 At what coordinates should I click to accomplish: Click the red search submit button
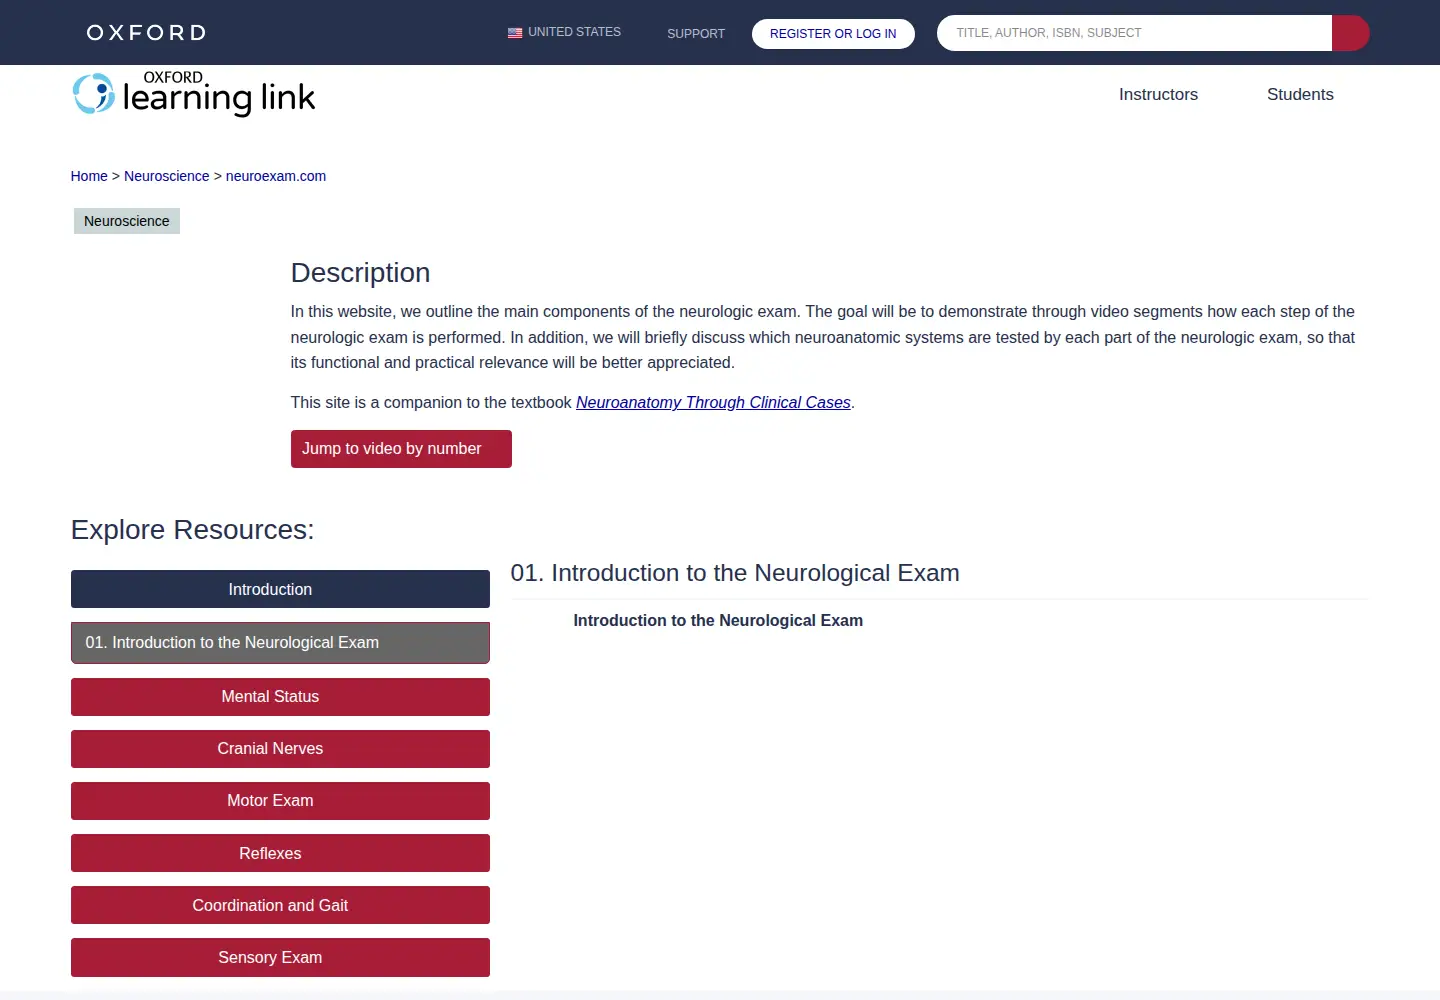tap(1351, 33)
